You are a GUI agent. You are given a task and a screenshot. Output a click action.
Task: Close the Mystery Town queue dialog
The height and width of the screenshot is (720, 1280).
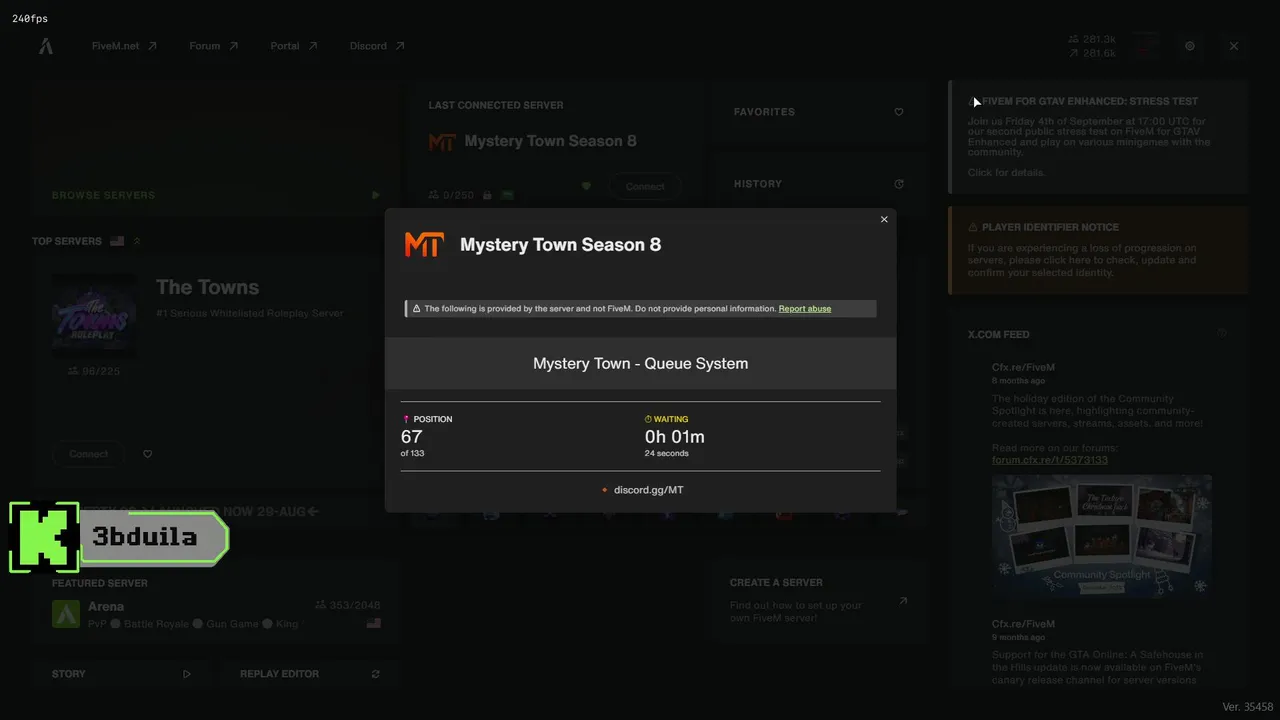pos(884,220)
